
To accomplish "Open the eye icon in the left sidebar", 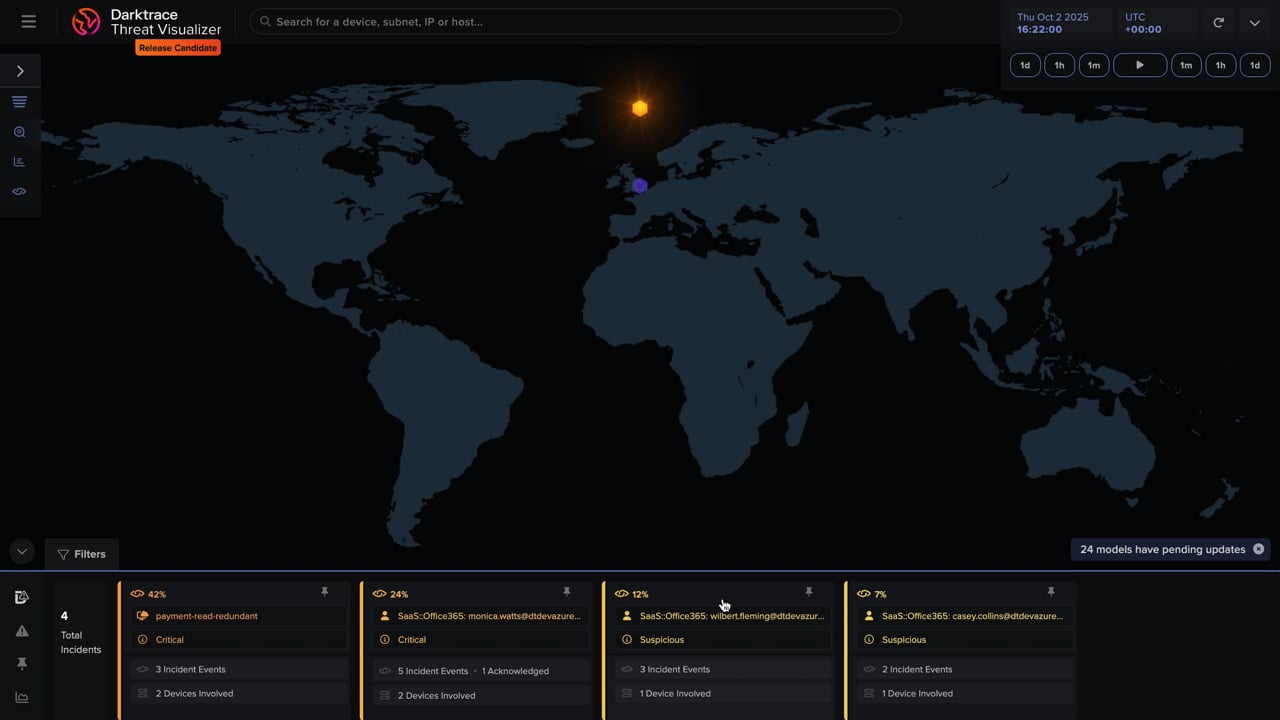I will tap(20, 191).
